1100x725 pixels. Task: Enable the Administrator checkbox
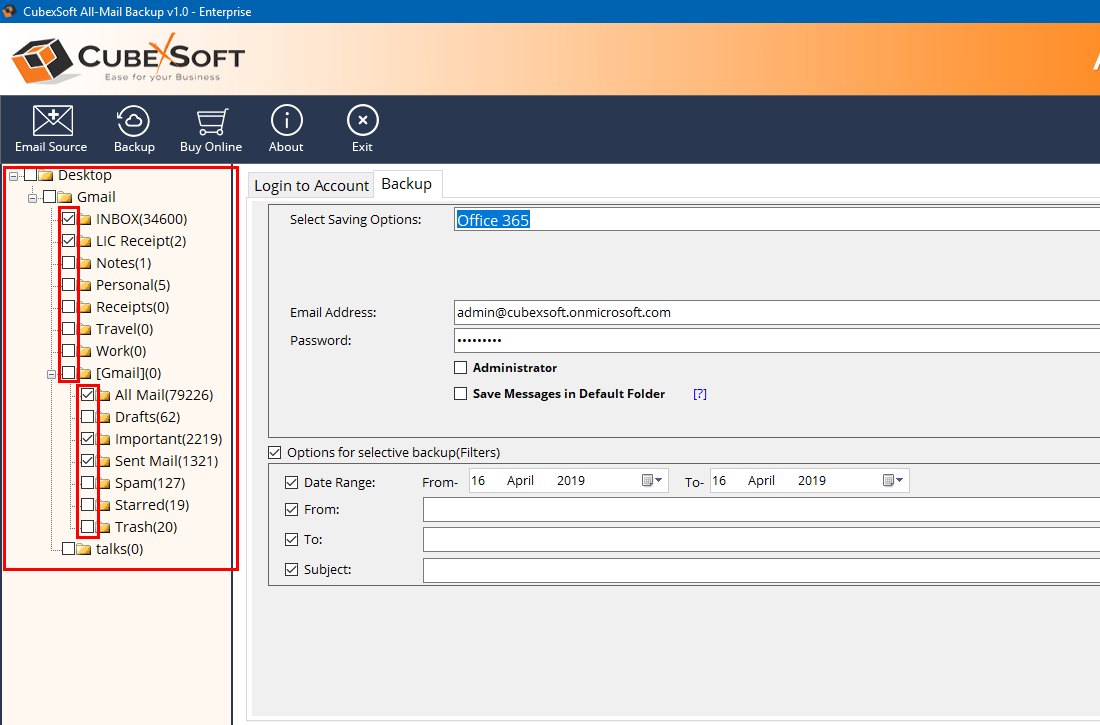point(461,368)
